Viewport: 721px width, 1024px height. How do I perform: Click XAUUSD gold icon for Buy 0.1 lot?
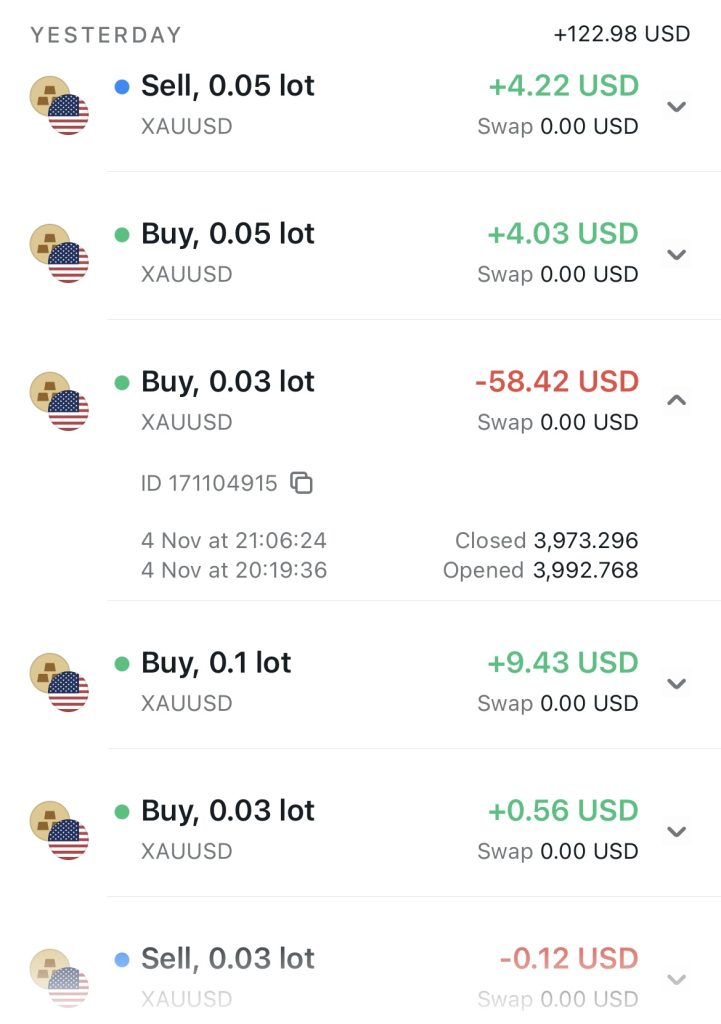coord(59,682)
